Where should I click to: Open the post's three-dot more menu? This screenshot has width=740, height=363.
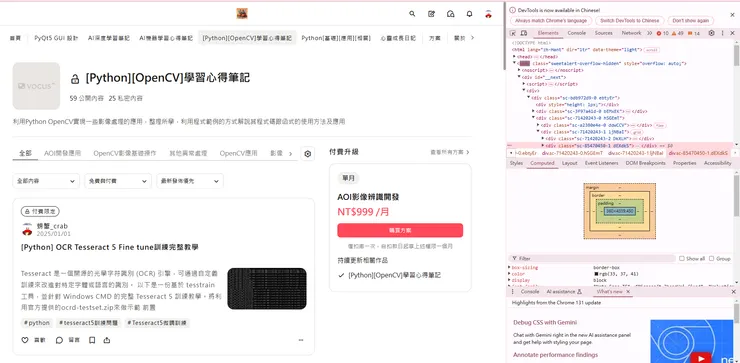coord(301,340)
